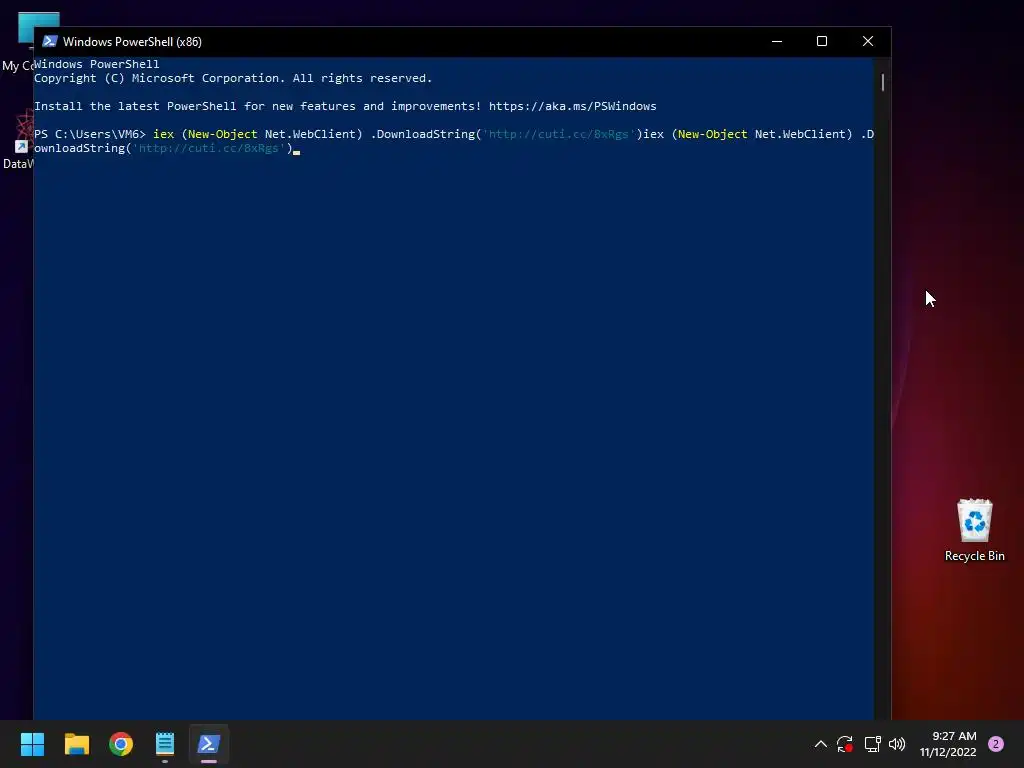Maximize the PowerShell window

click(x=822, y=41)
